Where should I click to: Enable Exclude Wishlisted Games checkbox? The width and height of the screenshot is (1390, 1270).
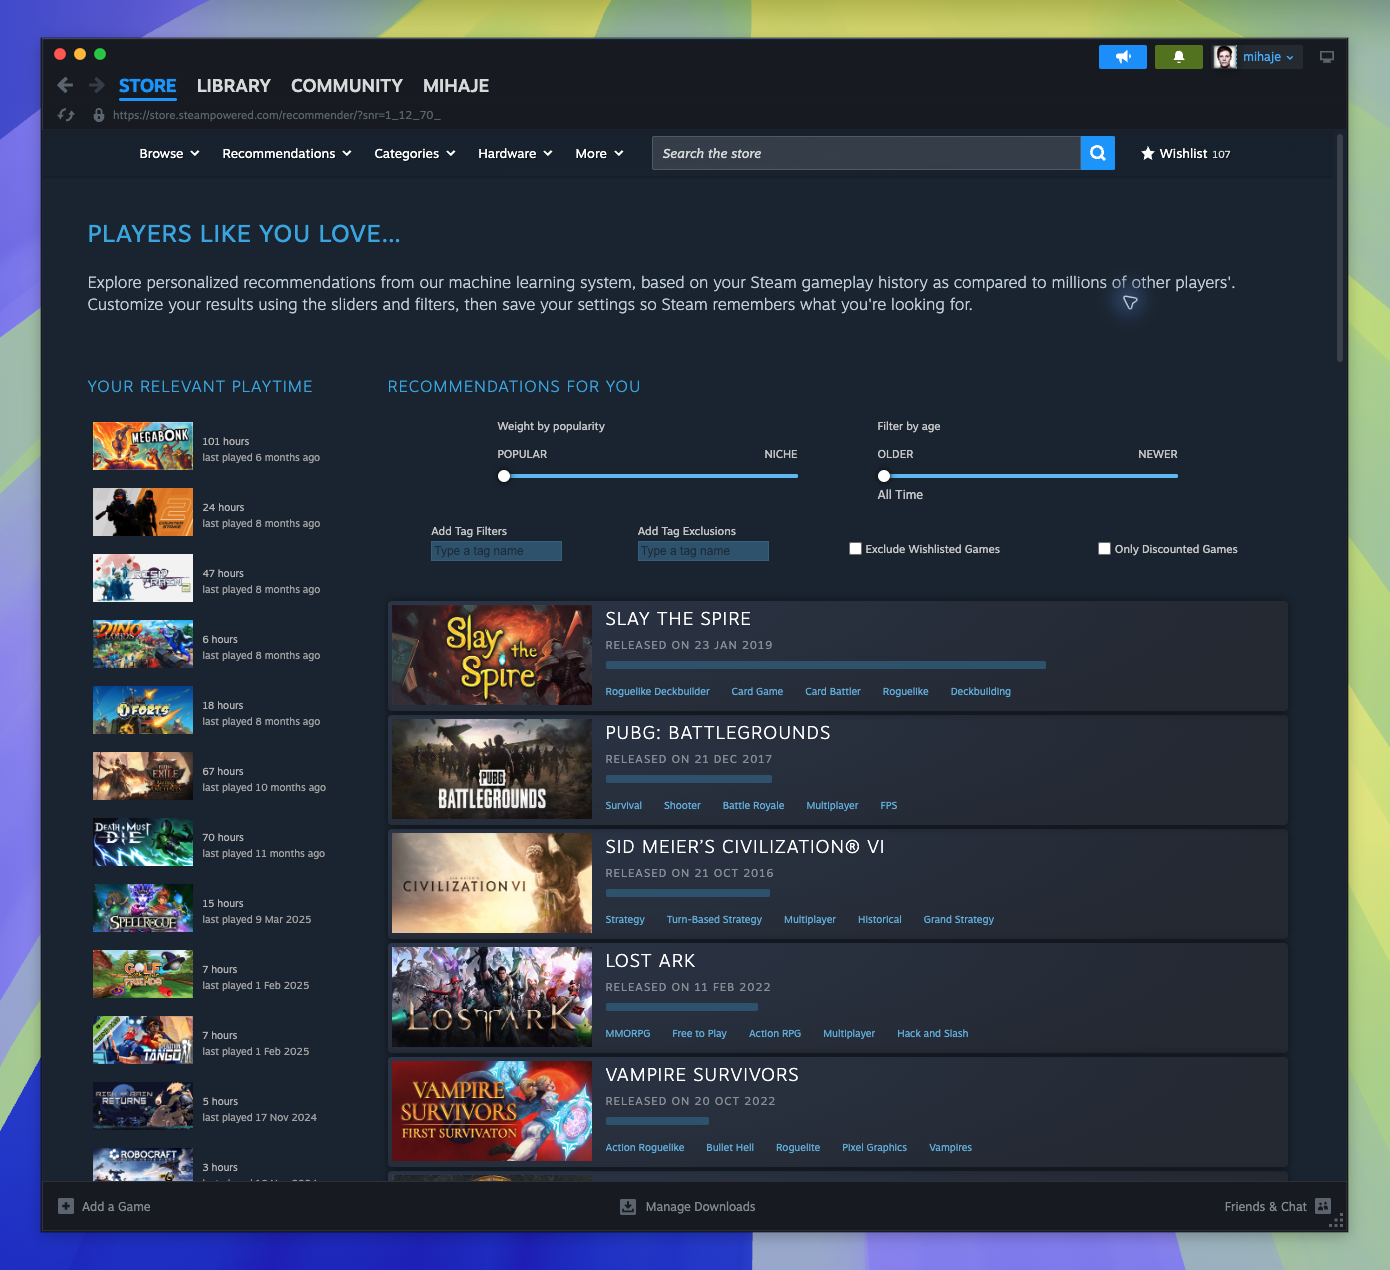point(856,548)
